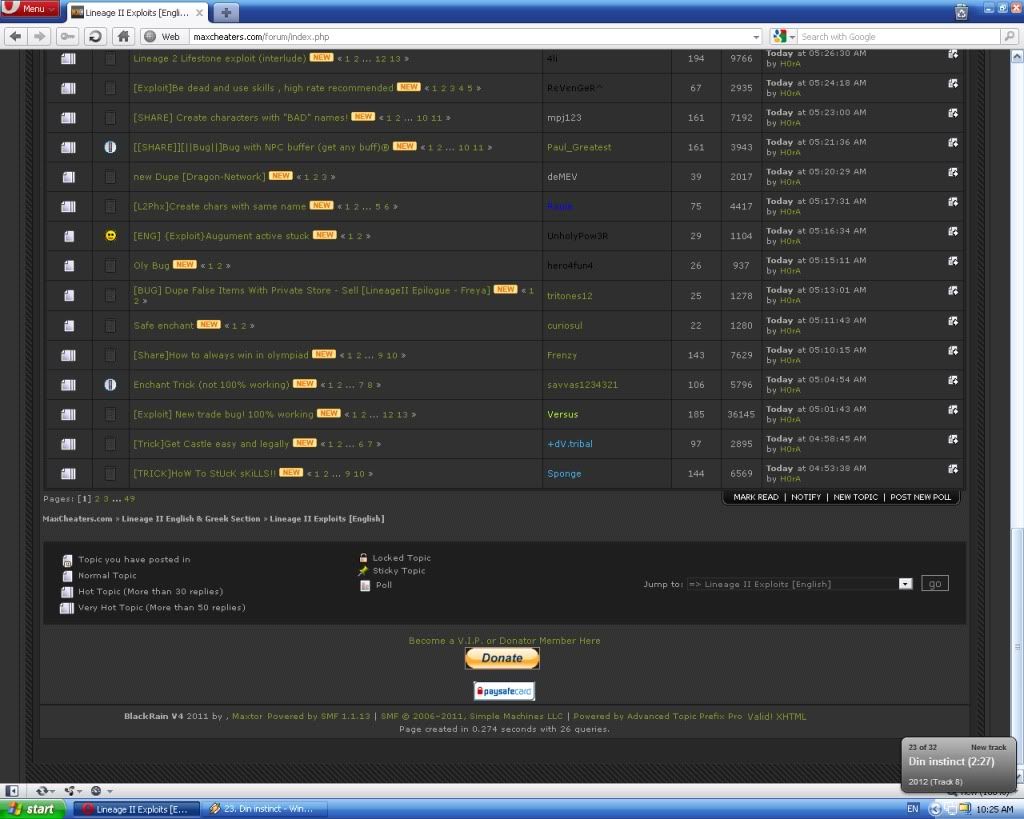The image size is (1024, 819).
Task: Open last post of New trade bug topic
Action: point(953,410)
